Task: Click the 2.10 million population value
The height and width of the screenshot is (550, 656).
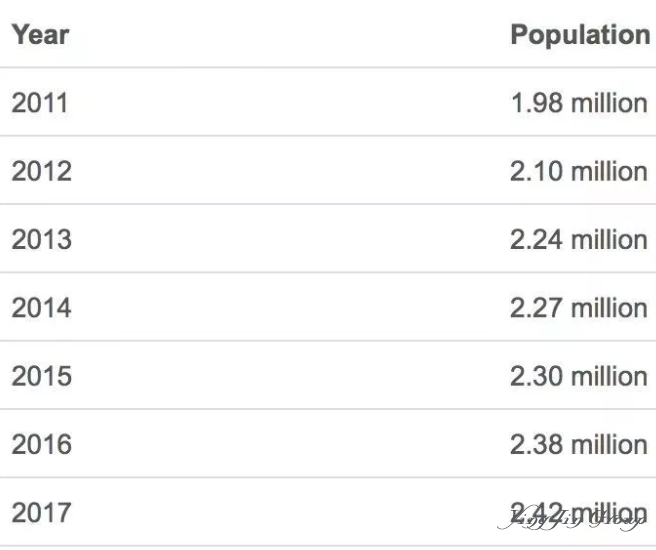Action: [x=579, y=171]
